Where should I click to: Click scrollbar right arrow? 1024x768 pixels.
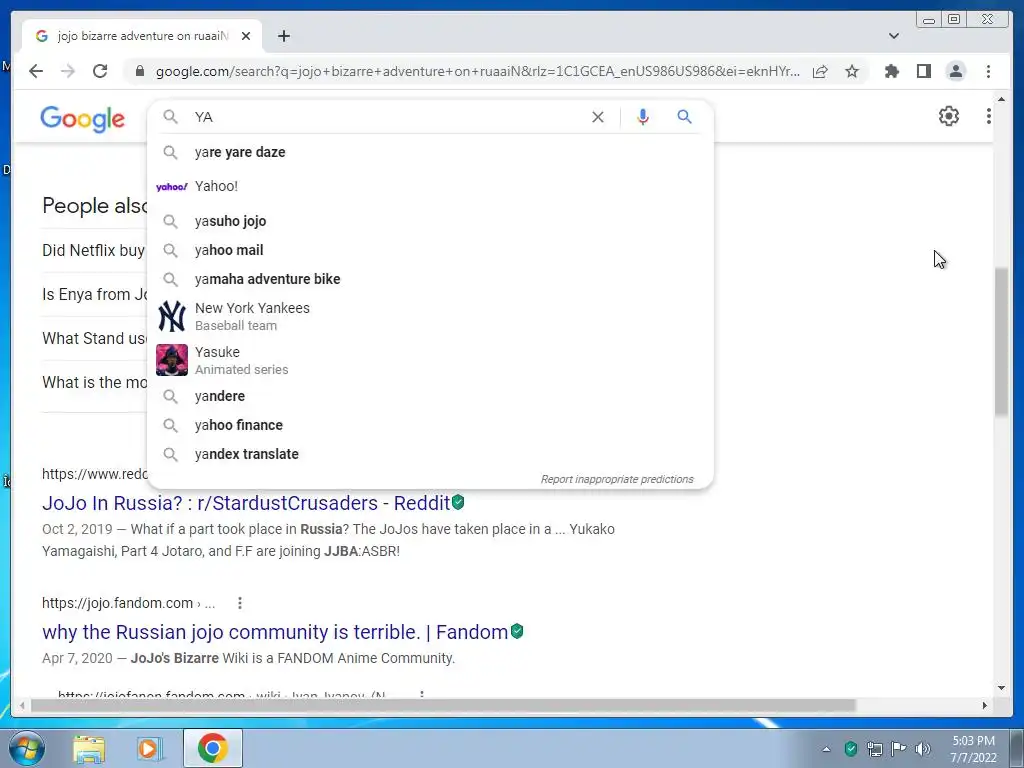tap(985, 705)
